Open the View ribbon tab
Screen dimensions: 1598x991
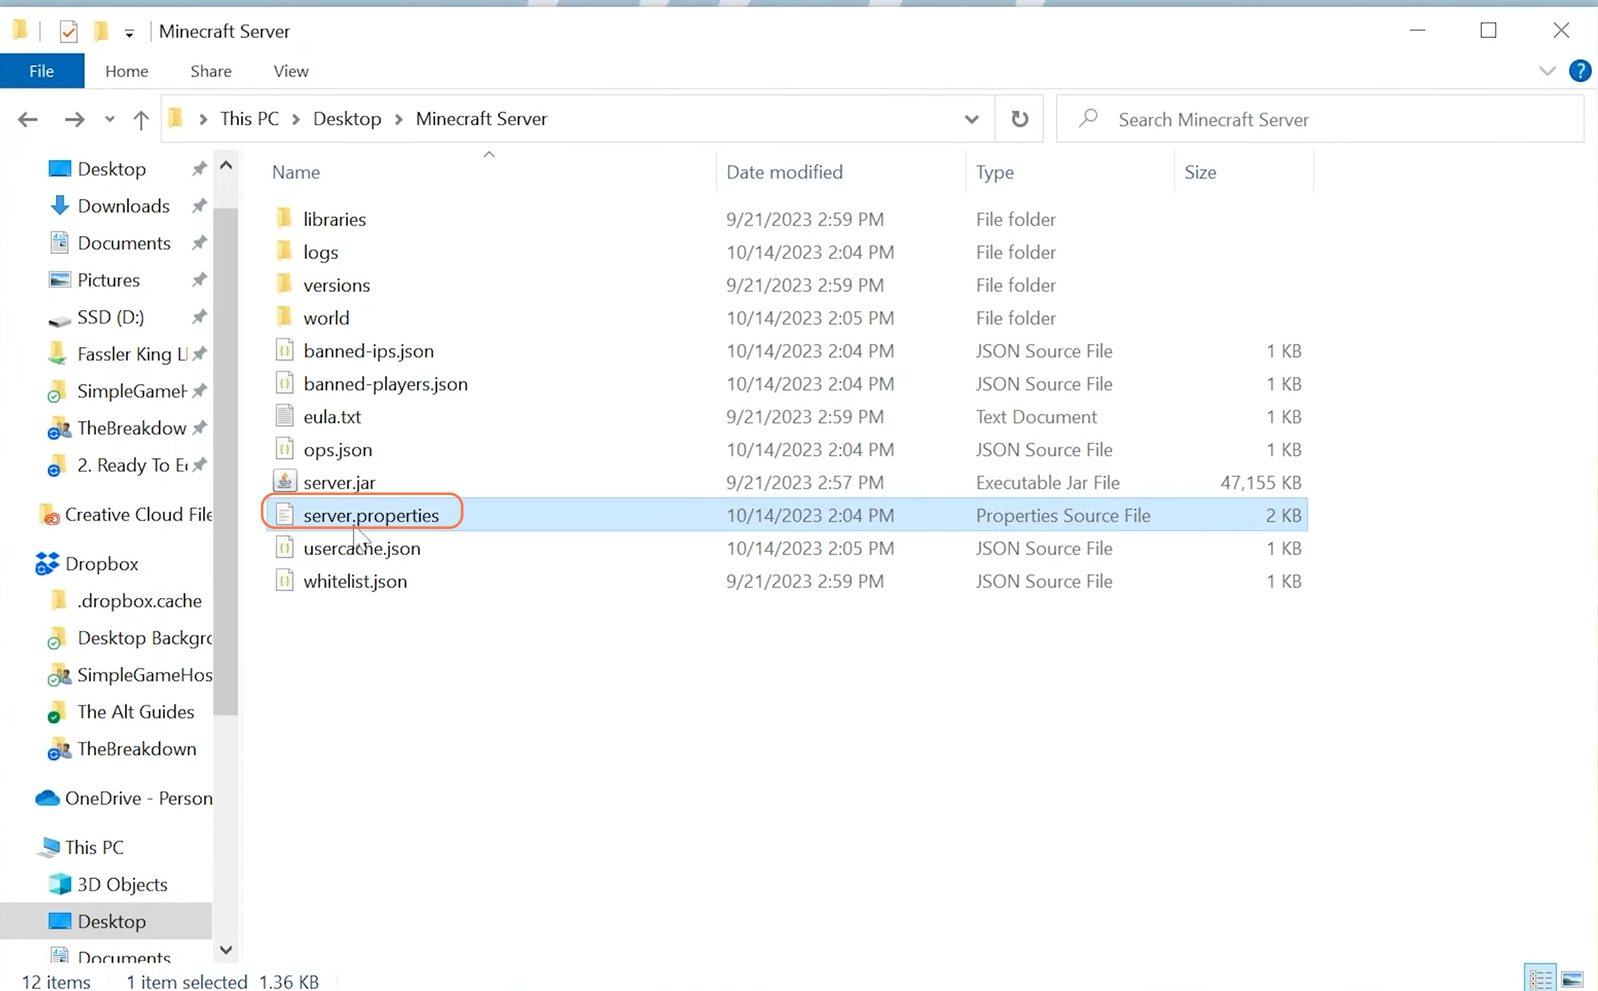point(291,71)
